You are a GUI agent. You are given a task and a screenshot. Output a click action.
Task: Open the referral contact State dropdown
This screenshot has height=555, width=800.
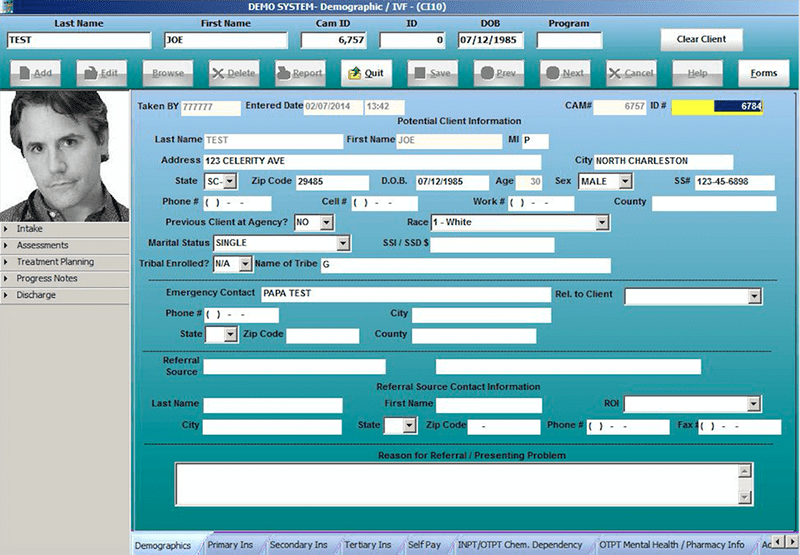410,425
